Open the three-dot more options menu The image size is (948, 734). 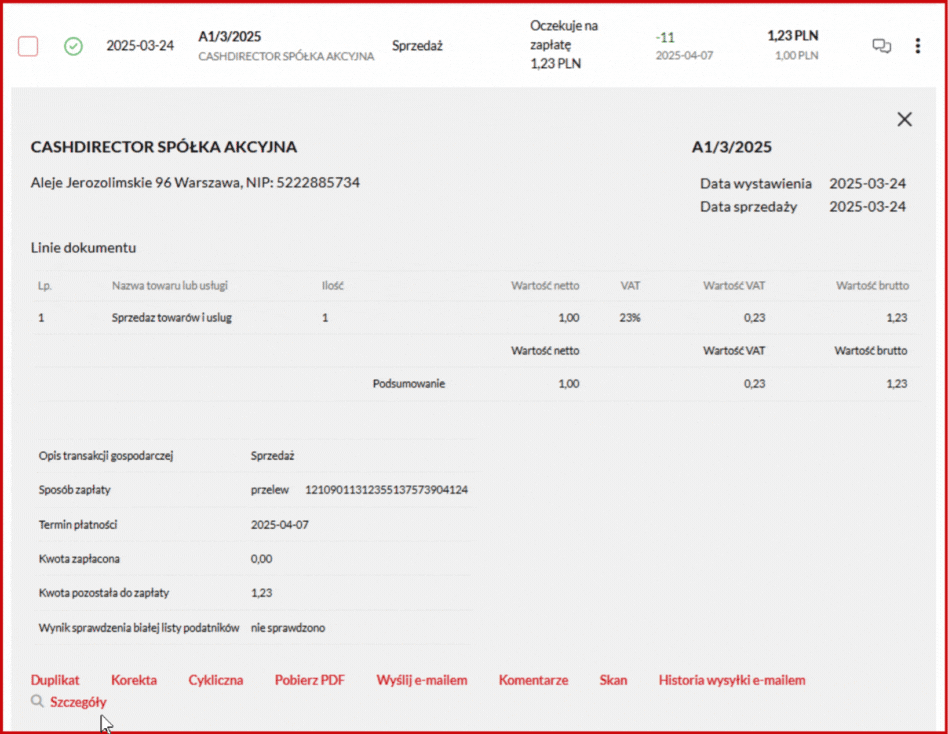918,46
